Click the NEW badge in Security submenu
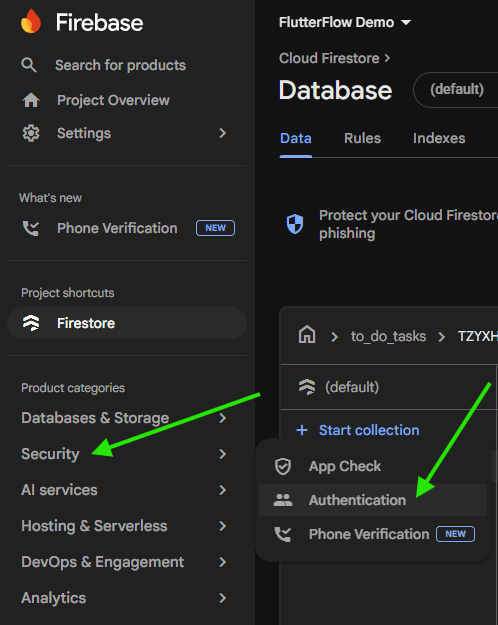 (x=455, y=534)
